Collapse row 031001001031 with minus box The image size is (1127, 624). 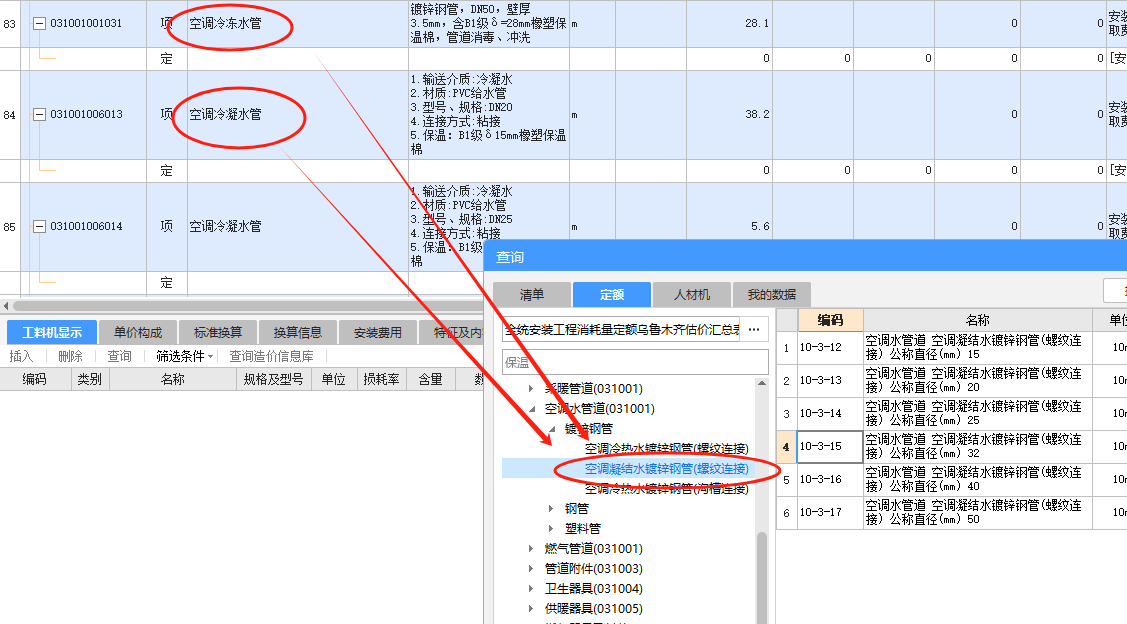pos(40,24)
